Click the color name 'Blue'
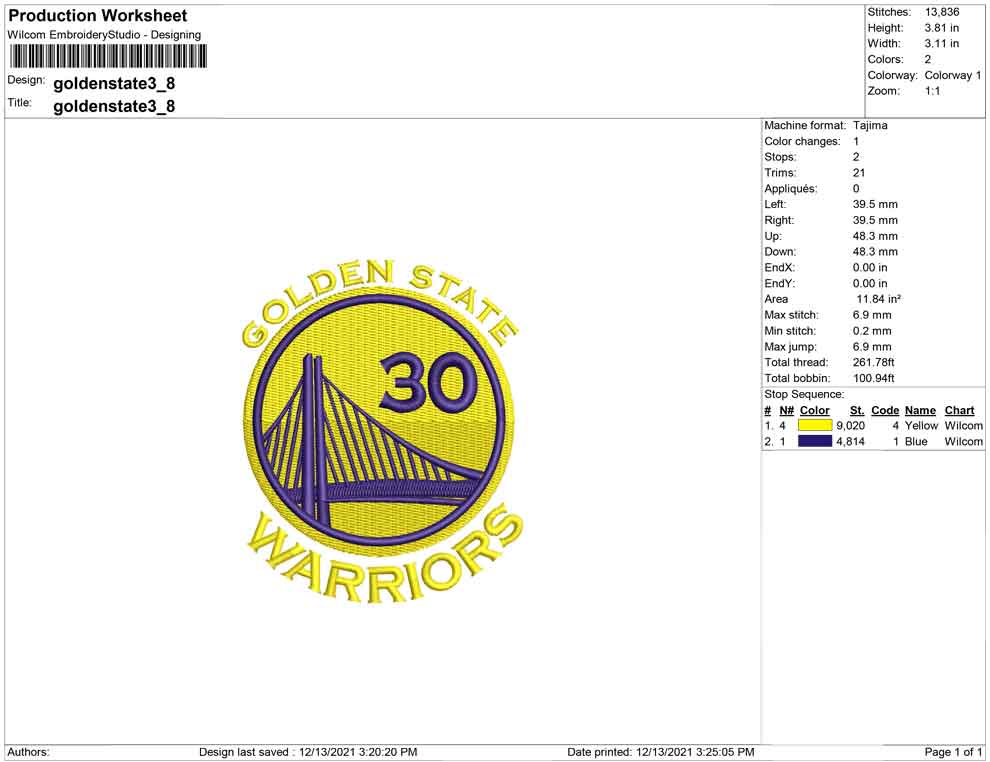 tap(916, 441)
